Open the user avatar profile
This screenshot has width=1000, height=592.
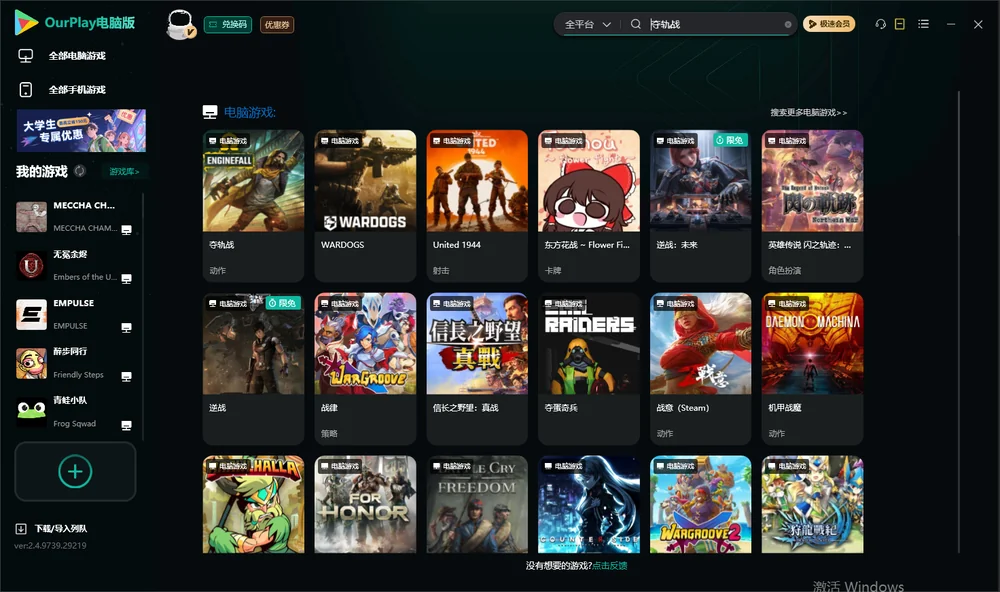[180, 24]
